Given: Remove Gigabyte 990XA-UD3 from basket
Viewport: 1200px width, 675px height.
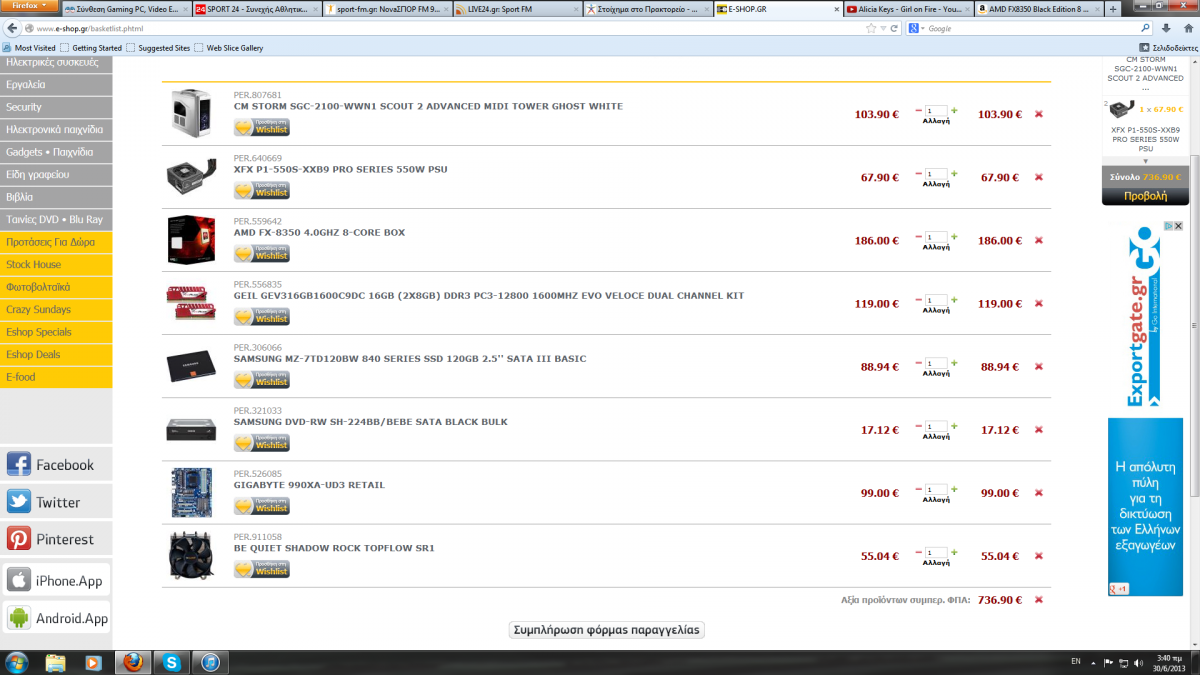Looking at the screenshot, I should (x=1038, y=493).
